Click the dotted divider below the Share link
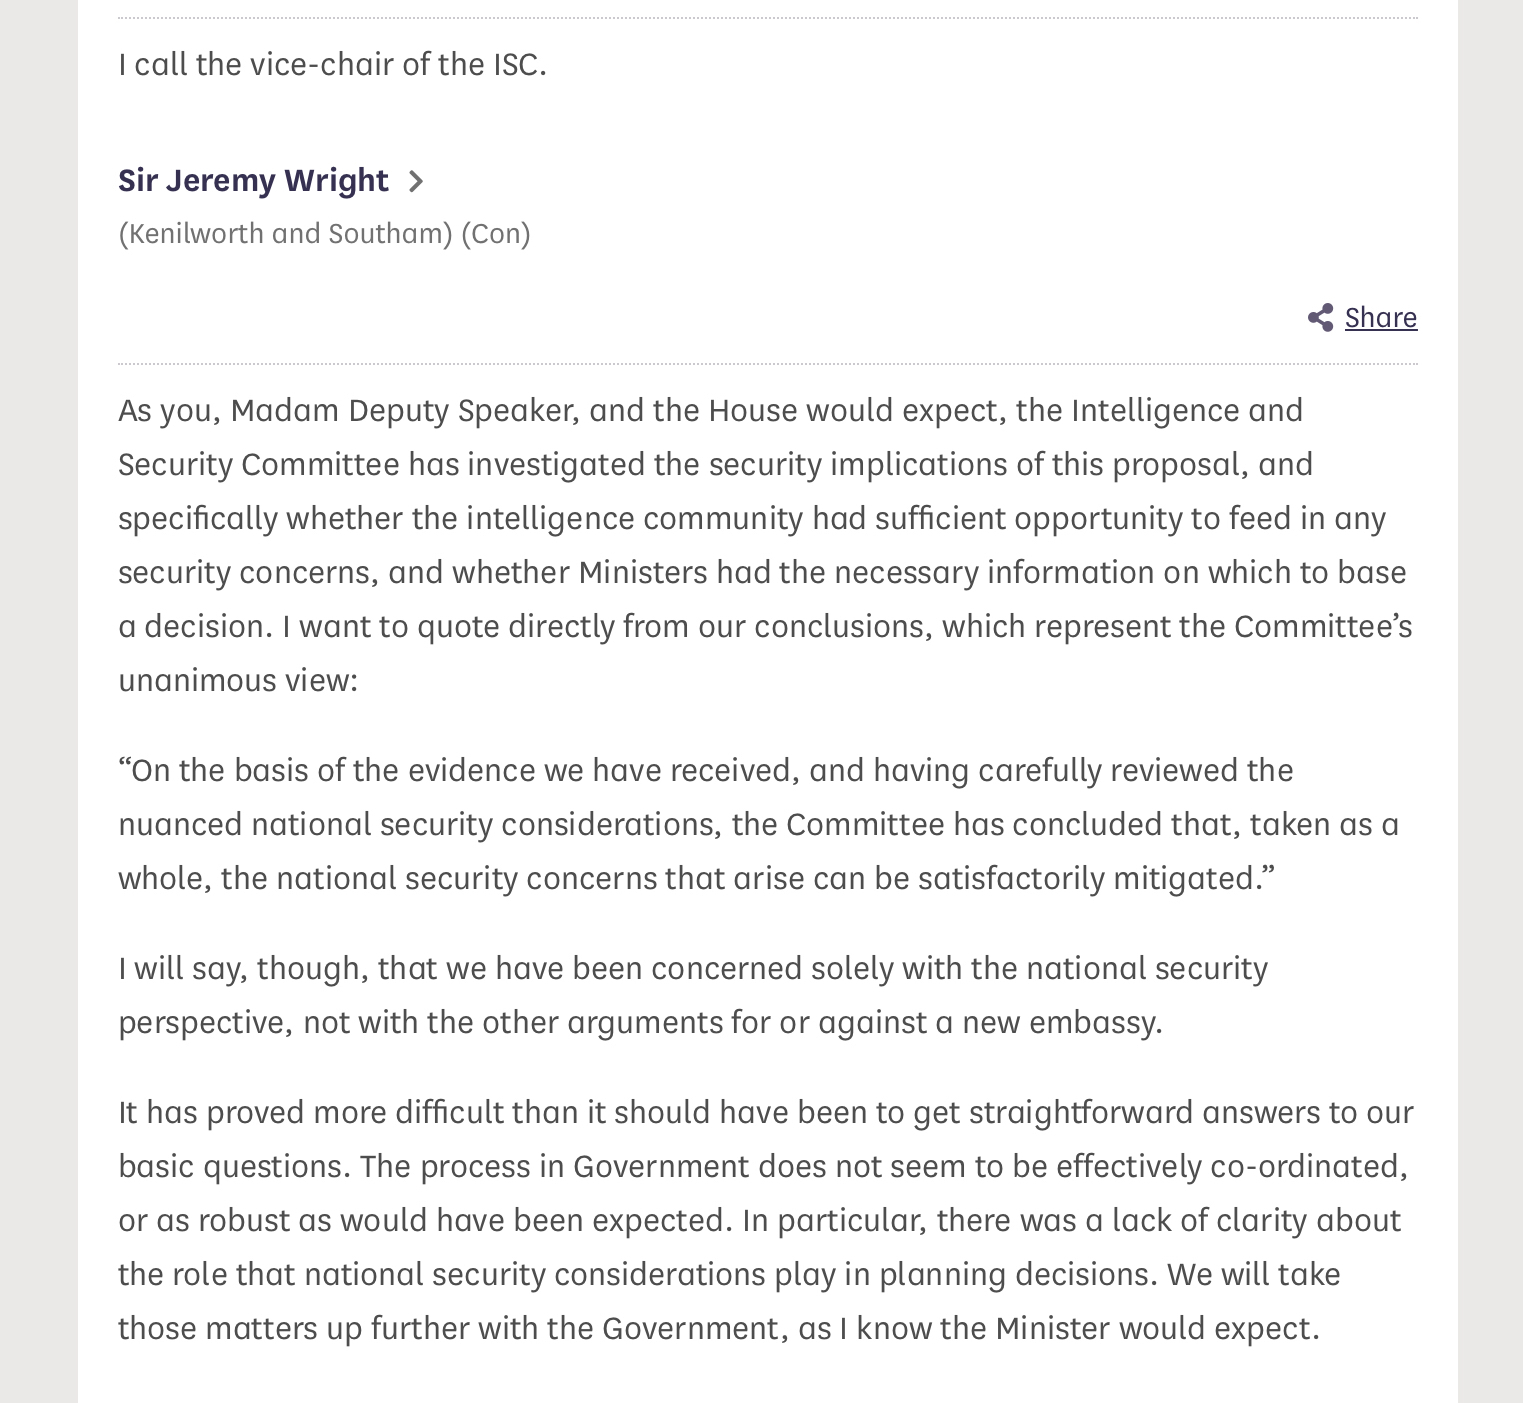The image size is (1523, 1403). click(767, 364)
